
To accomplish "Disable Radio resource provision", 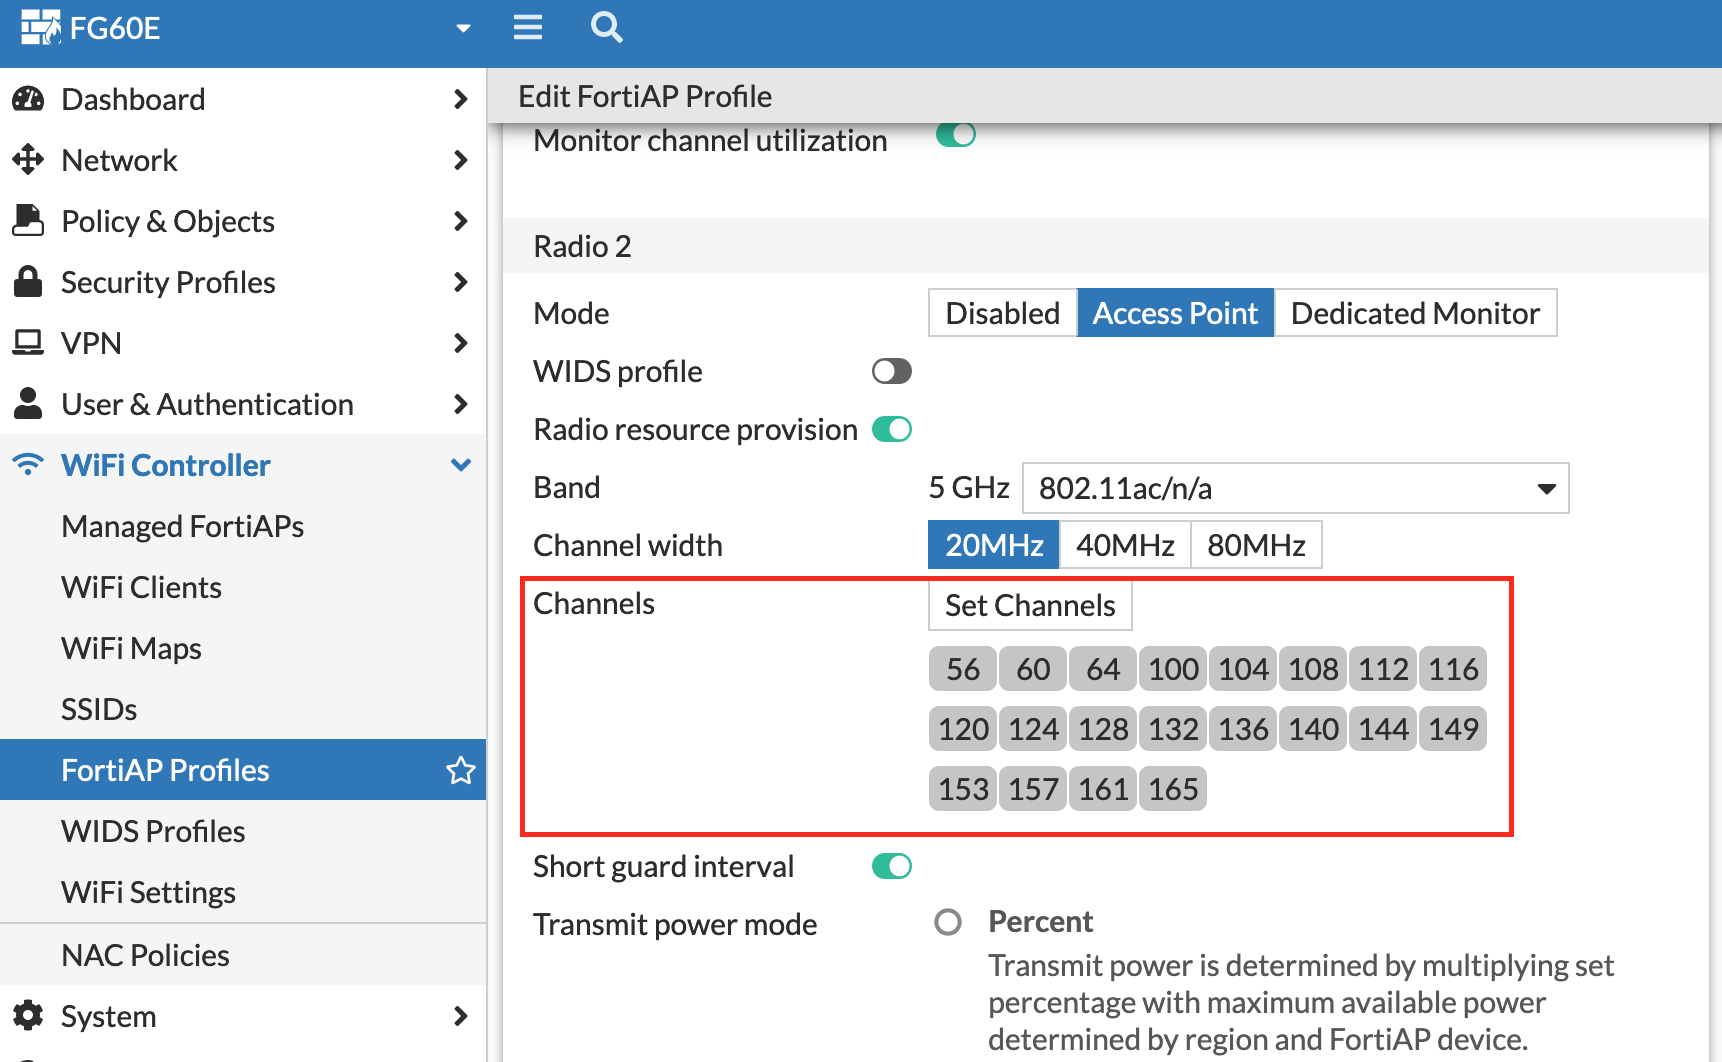I will point(891,429).
